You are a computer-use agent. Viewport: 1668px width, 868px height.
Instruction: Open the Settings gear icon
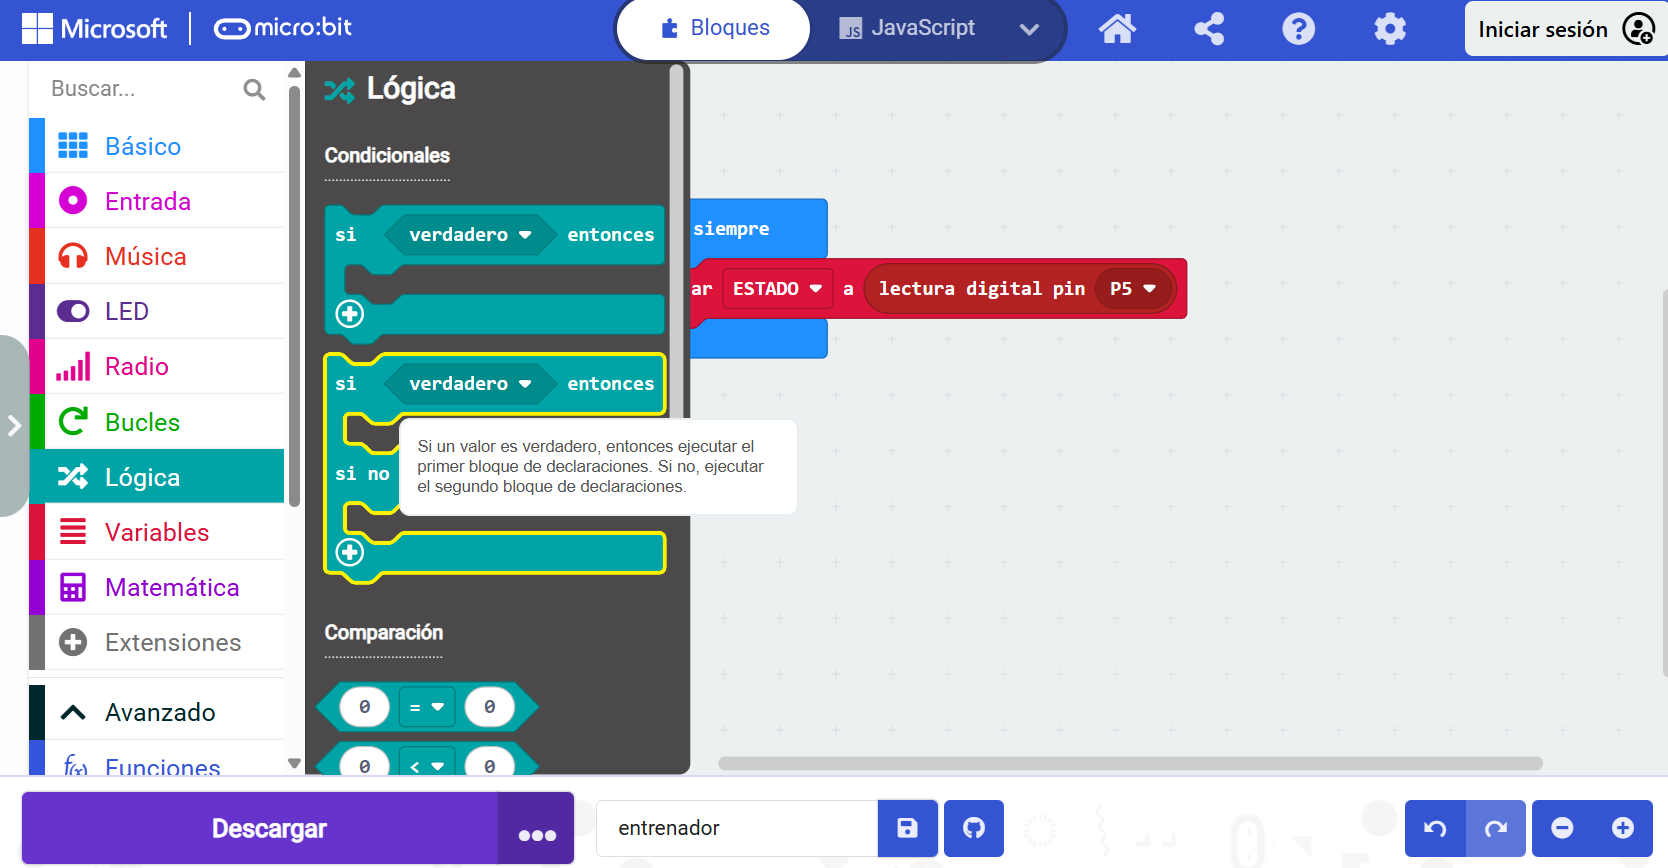(1389, 29)
